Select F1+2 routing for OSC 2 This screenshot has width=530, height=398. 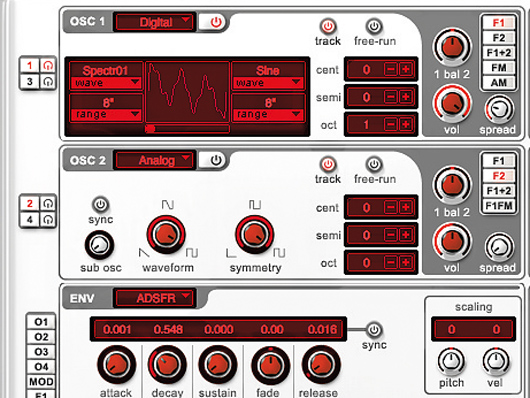499,191
